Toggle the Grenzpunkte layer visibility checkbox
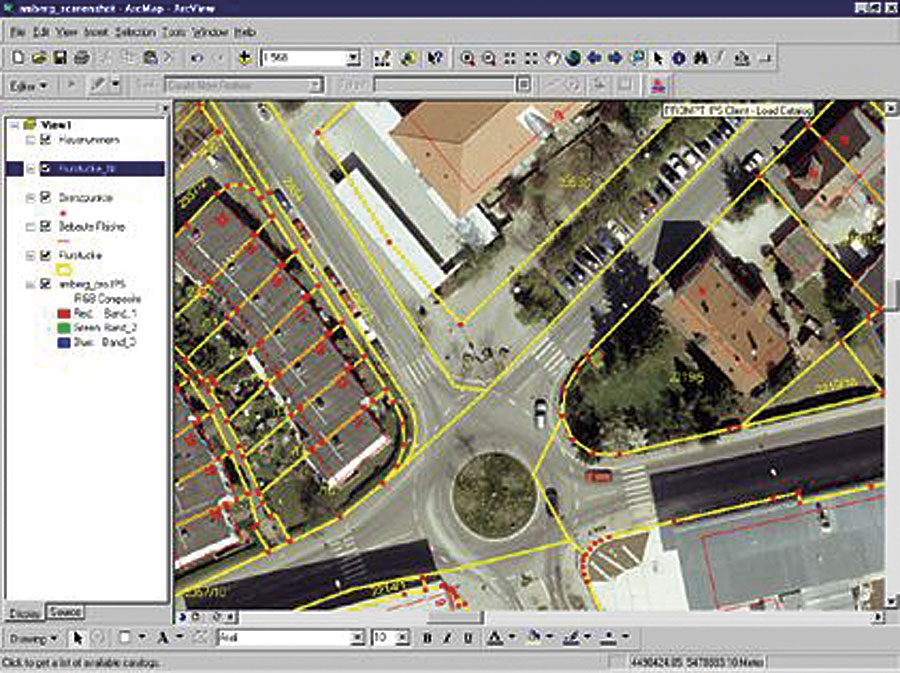Viewport: 900px width, 673px height. click(x=46, y=198)
